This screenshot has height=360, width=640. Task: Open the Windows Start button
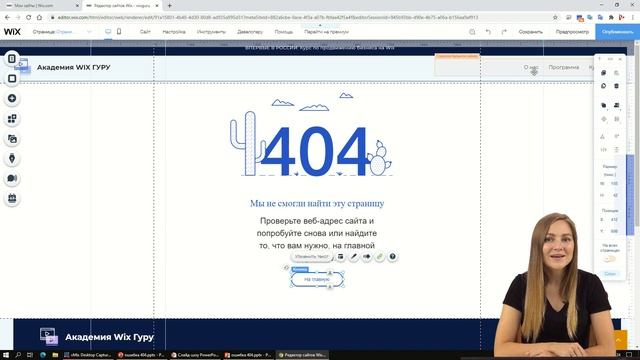pos(6,355)
